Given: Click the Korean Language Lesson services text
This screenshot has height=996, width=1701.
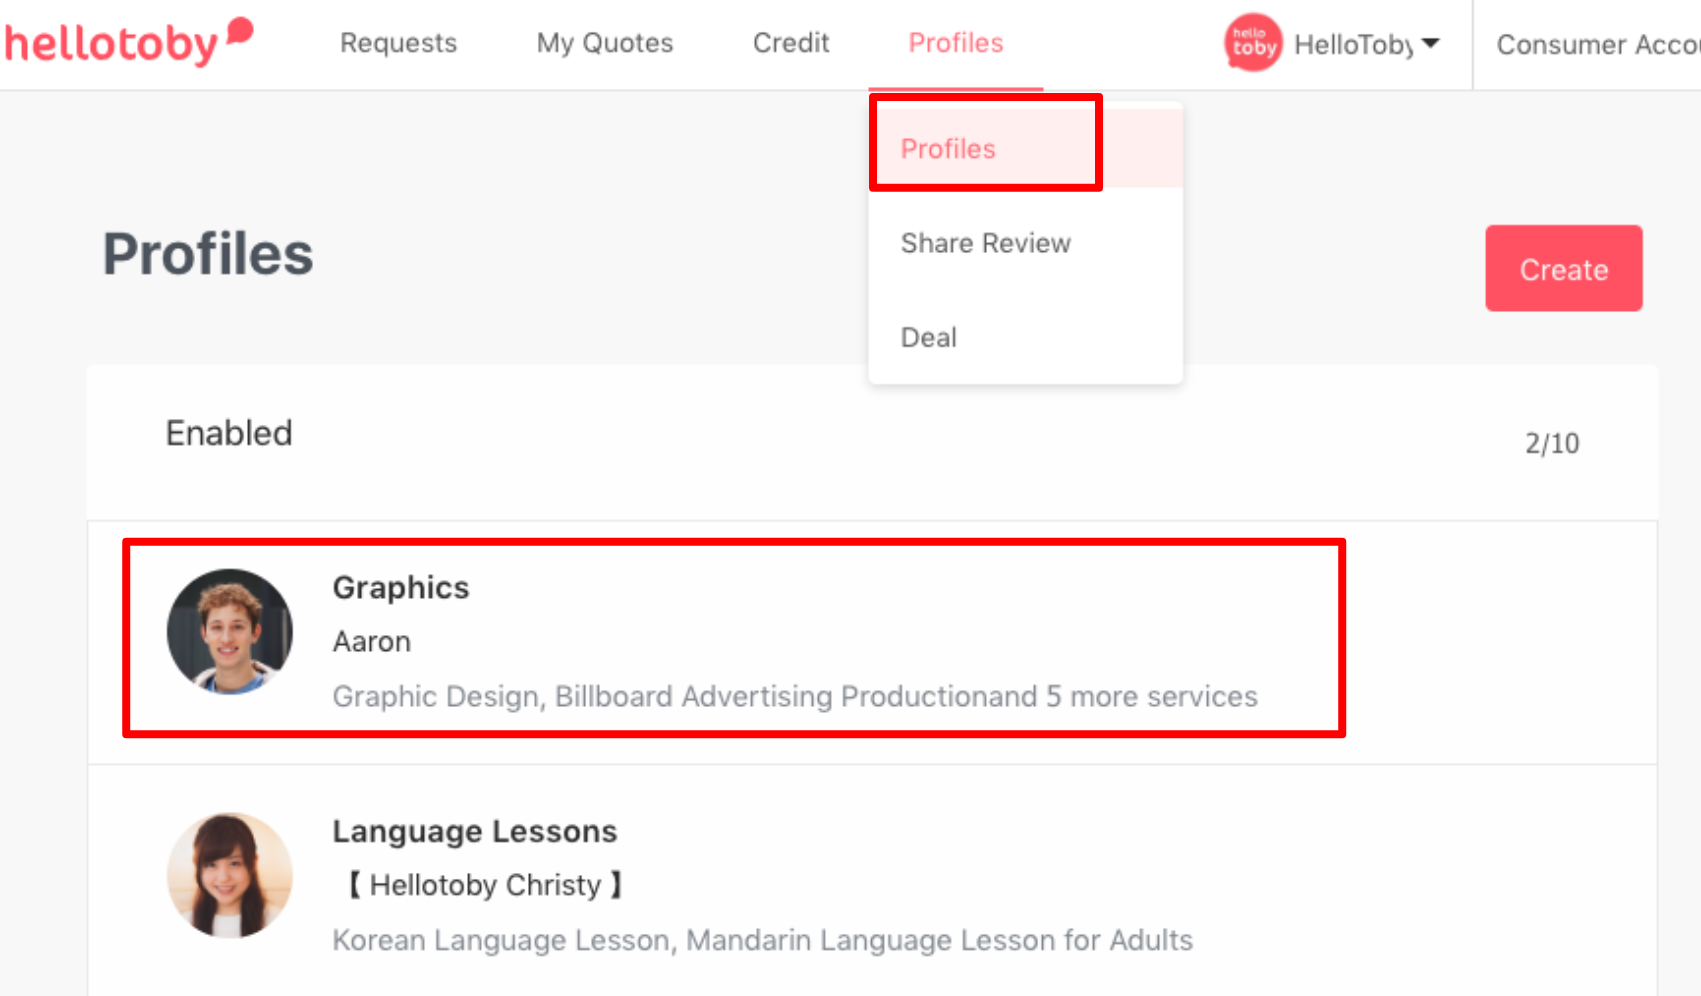Looking at the screenshot, I should pyautogui.click(x=762, y=940).
